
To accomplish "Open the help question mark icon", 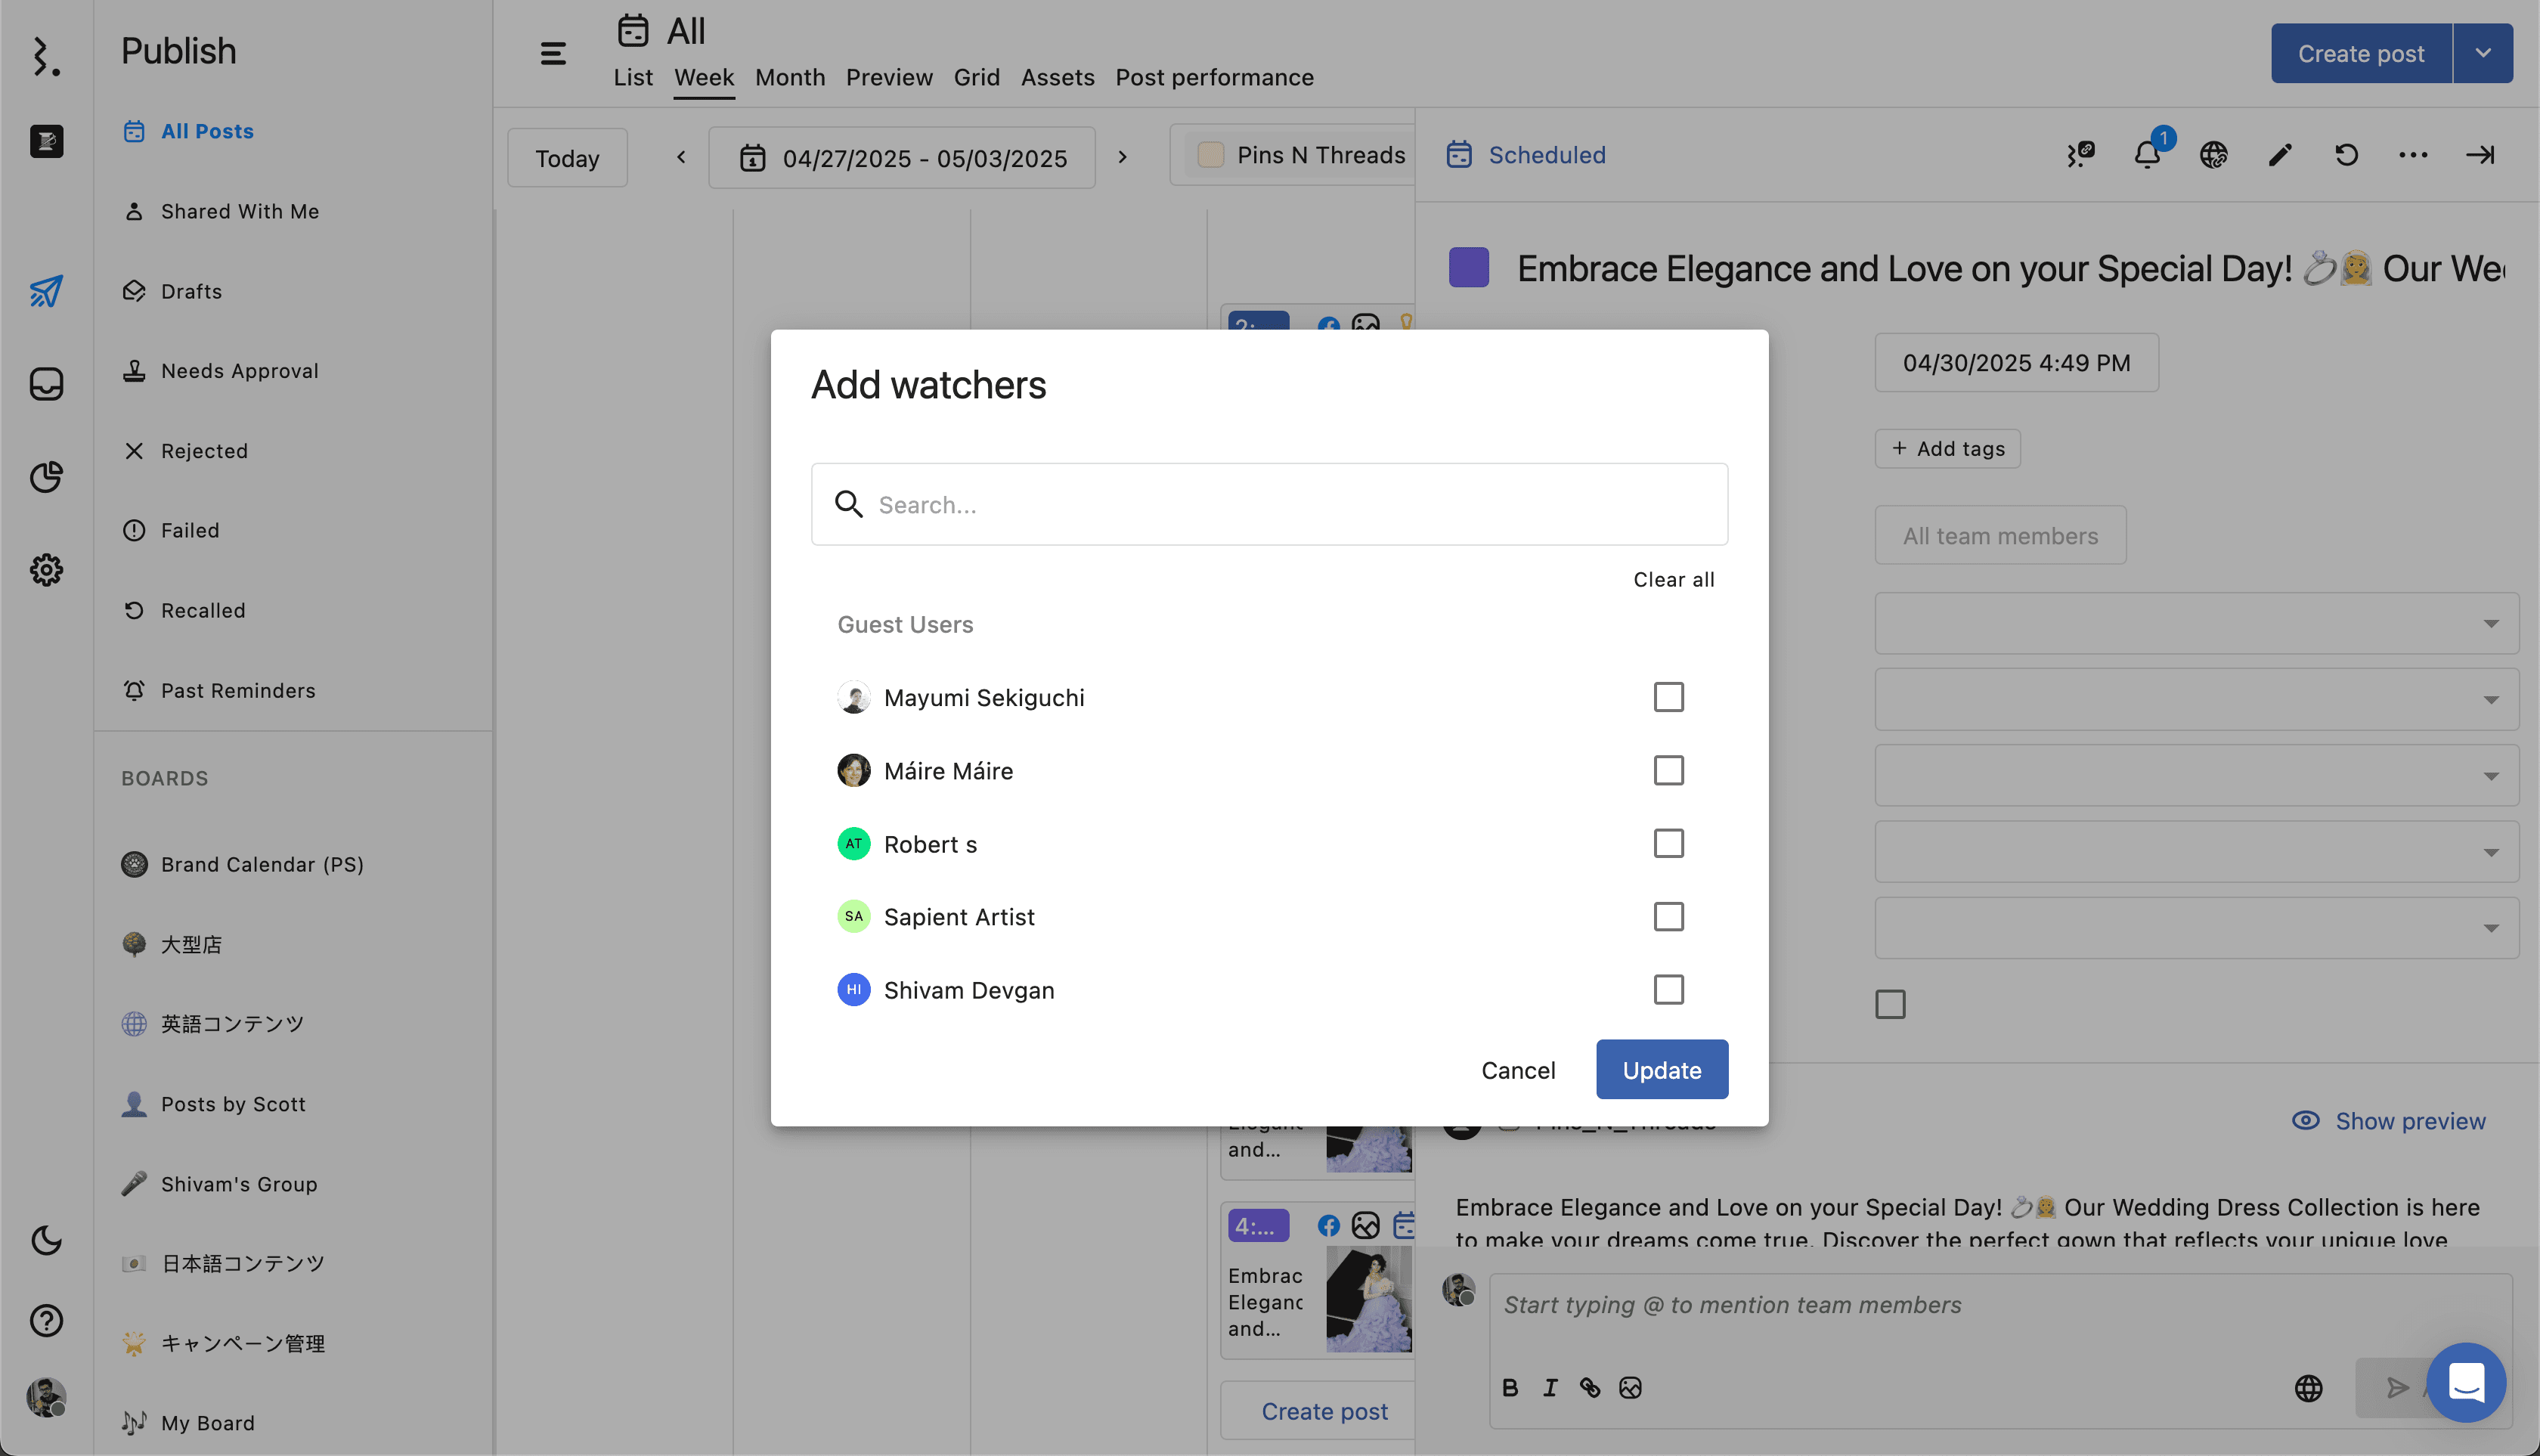I will pyautogui.click(x=46, y=1320).
